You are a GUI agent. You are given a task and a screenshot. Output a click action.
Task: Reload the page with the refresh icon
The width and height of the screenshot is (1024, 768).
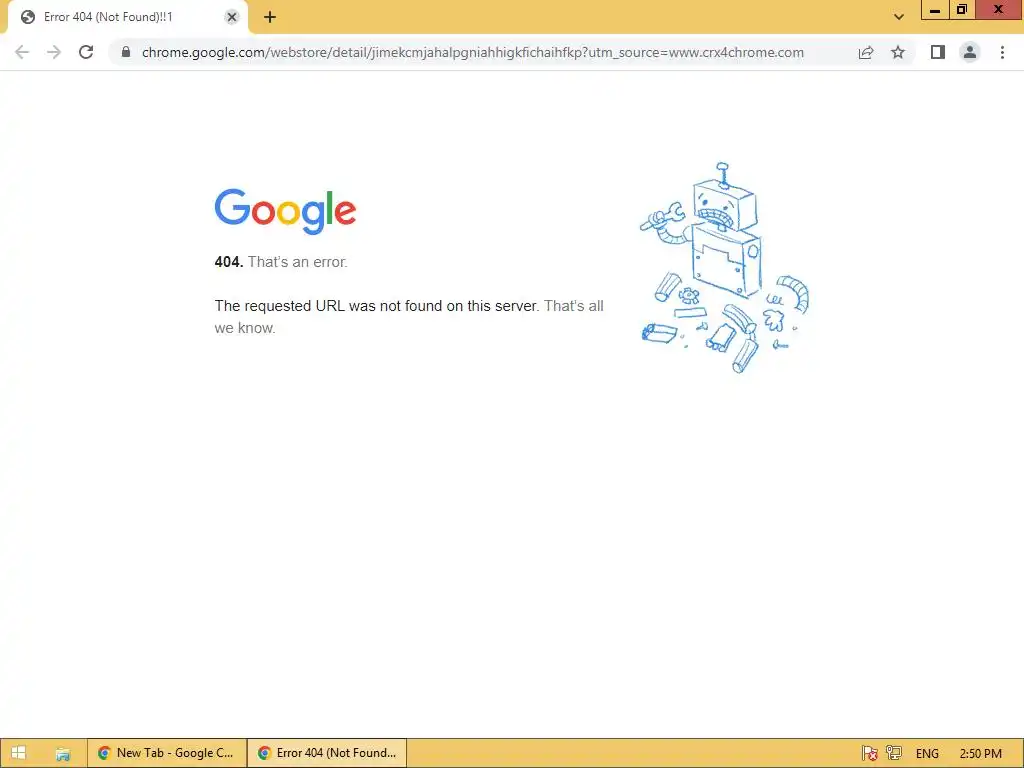pyautogui.click(x=86, y=52)
